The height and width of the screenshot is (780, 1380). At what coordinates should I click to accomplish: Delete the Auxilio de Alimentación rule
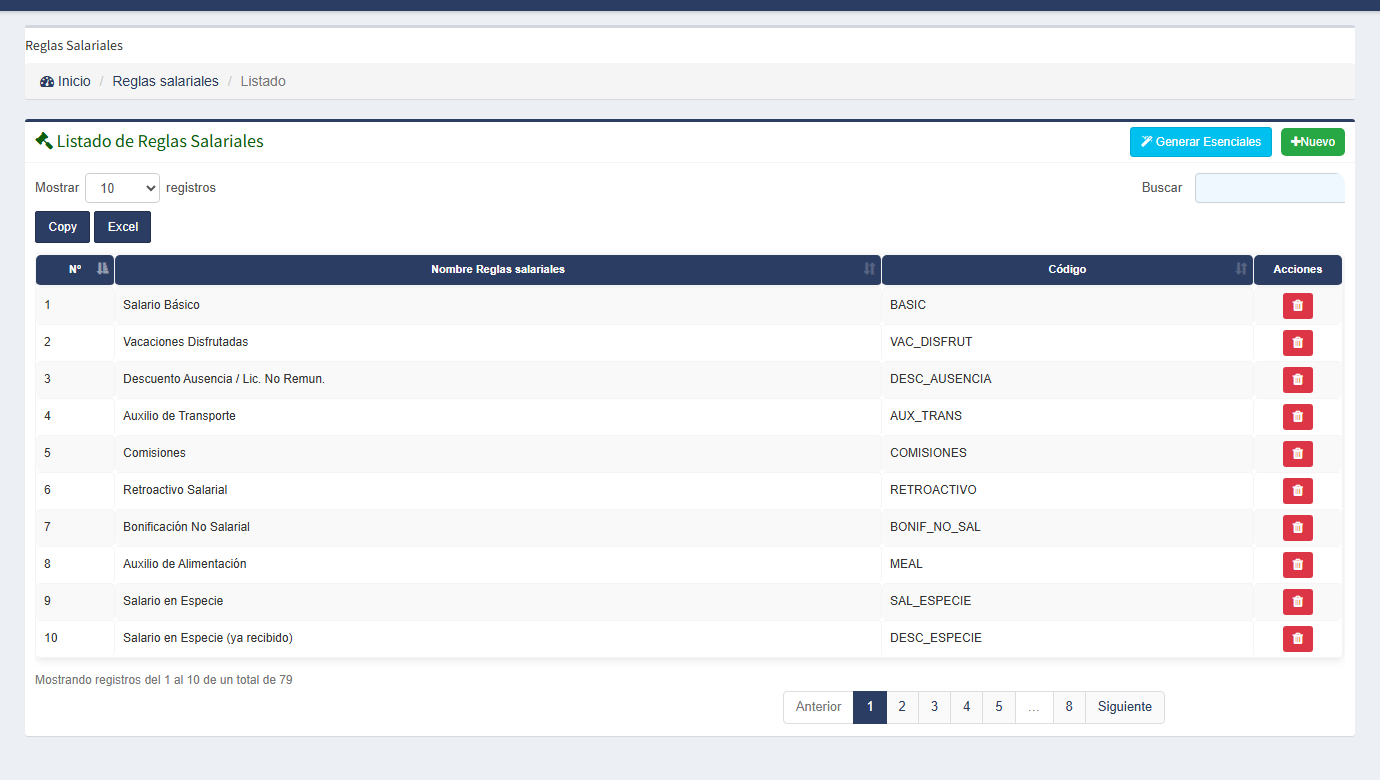coord(1297,565)
